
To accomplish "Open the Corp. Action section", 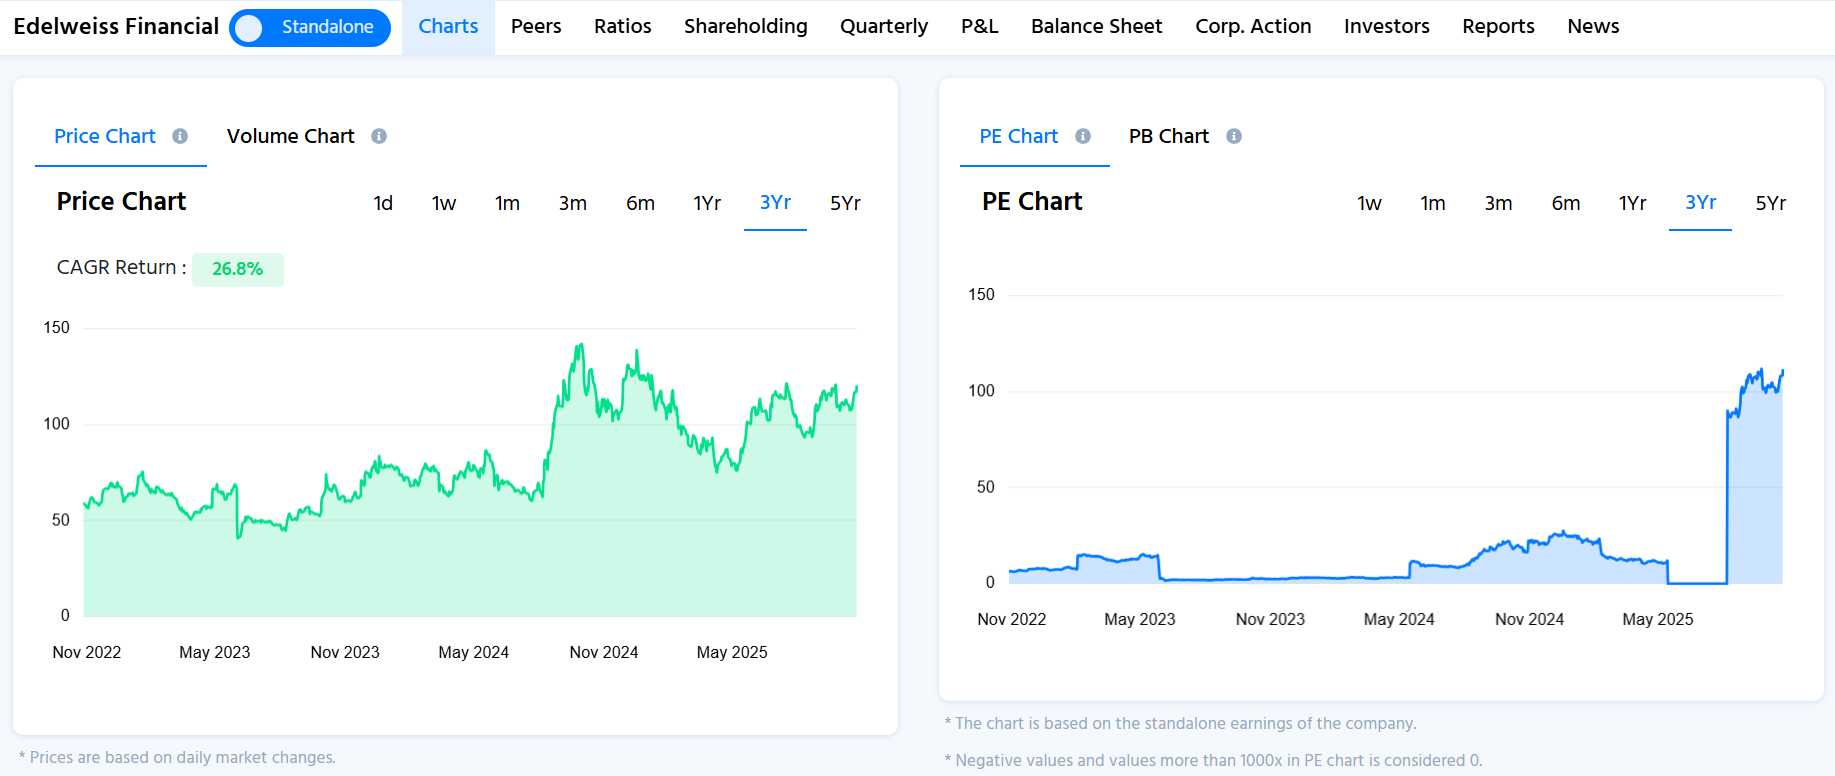I will pyautogui.click(x=1253, y=27).
